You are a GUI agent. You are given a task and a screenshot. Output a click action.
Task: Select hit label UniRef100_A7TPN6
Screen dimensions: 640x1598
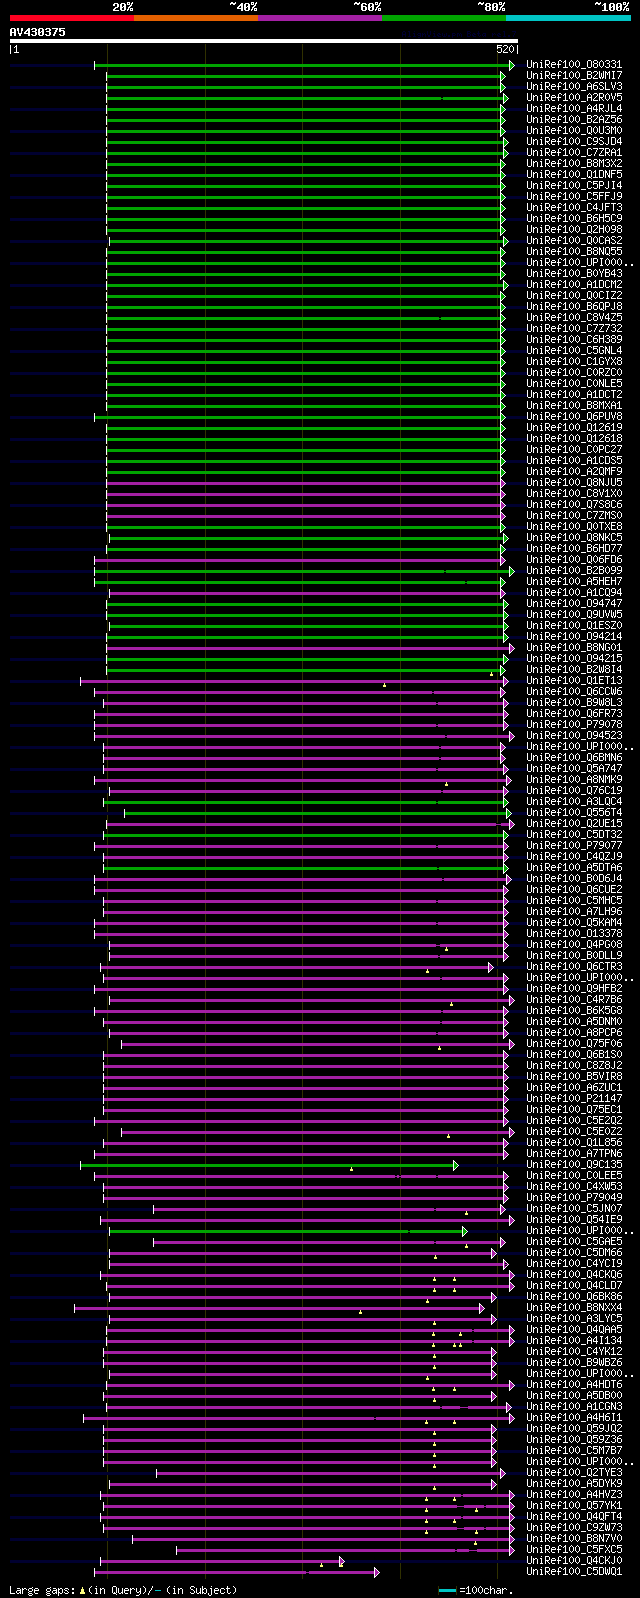[574, 1154]
